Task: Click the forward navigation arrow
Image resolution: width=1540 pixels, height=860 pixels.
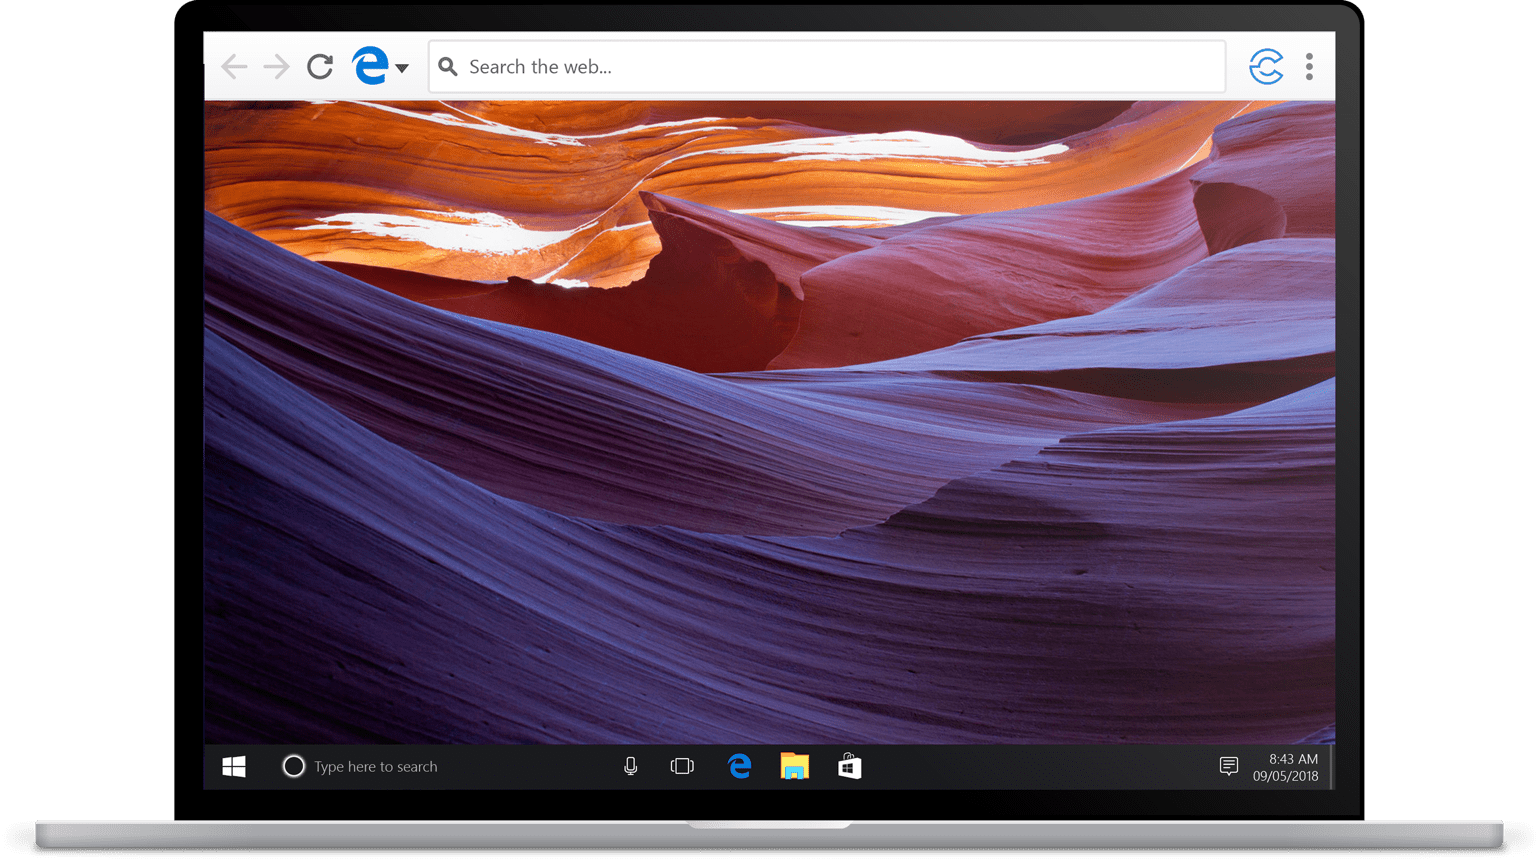Action: 276,67
